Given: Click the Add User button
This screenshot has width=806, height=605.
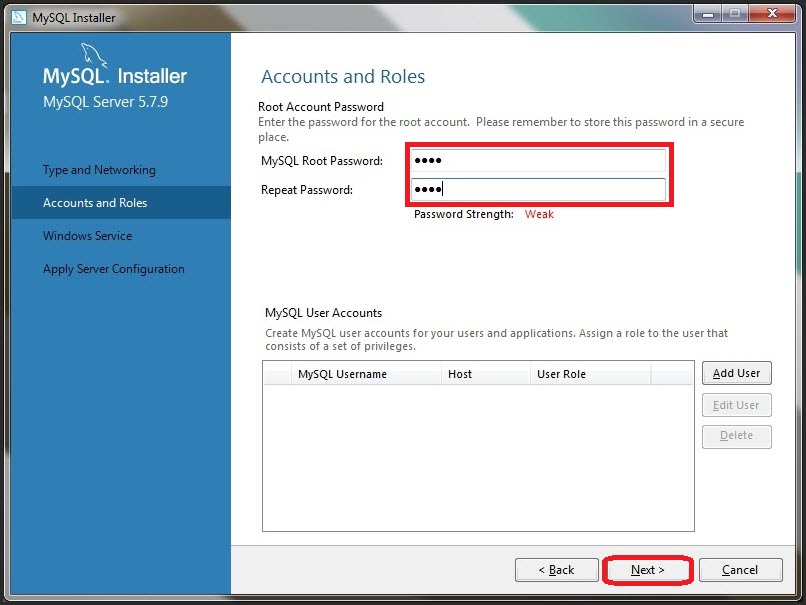Looking at the screenshot, I should 737,373.
